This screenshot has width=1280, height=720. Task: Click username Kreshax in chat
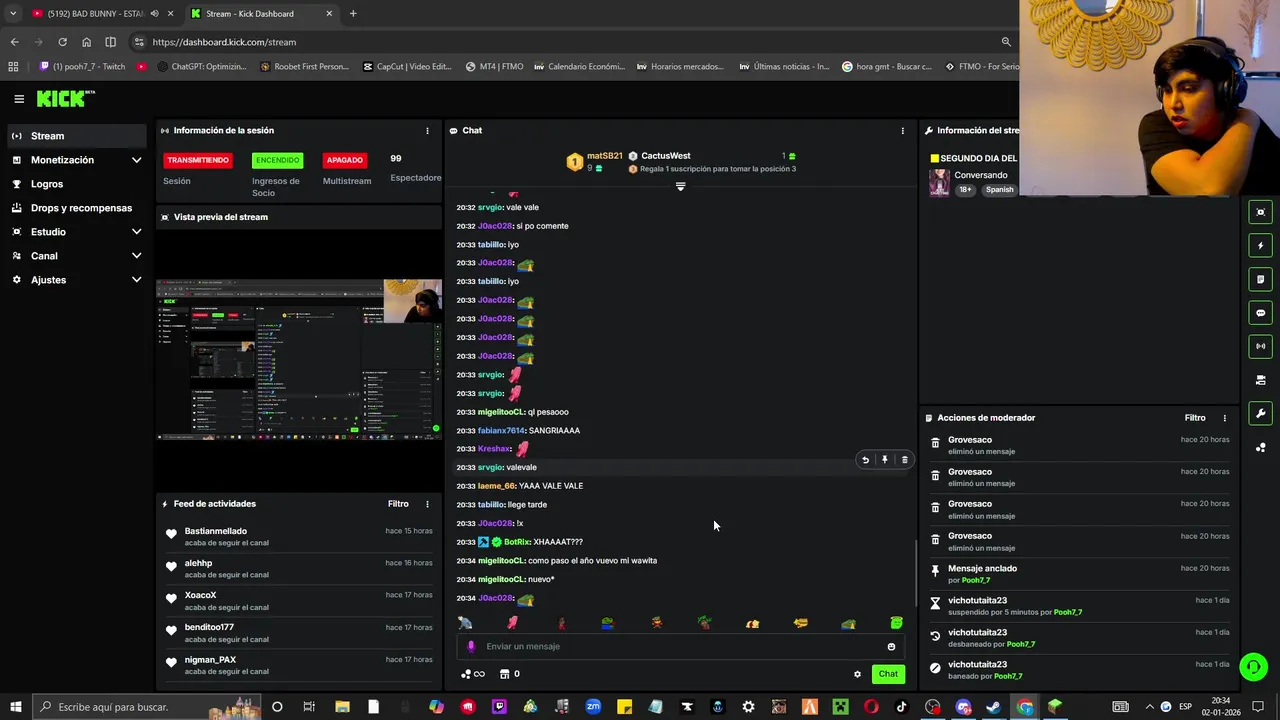click(494, 449)
